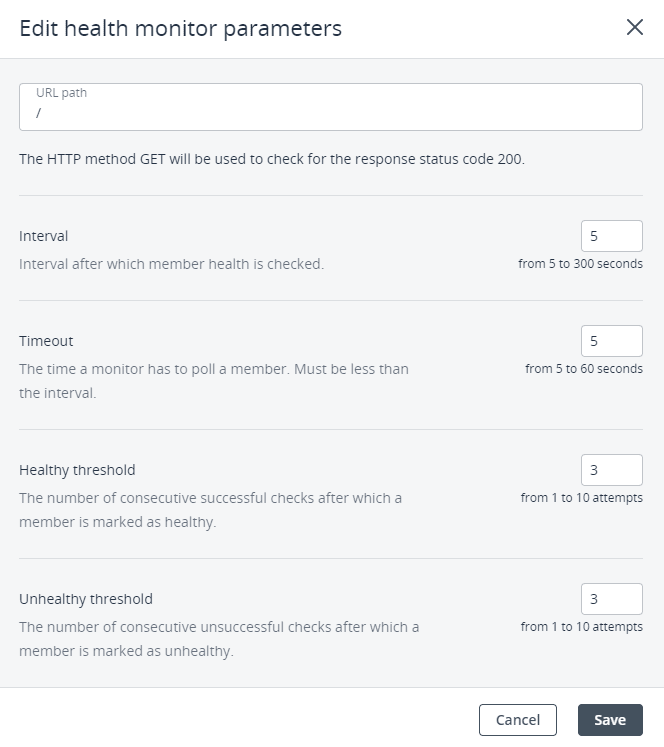This screenshot has width=664, height=747.
Task: Select the Timeout value box
Action: coord(611,341)
